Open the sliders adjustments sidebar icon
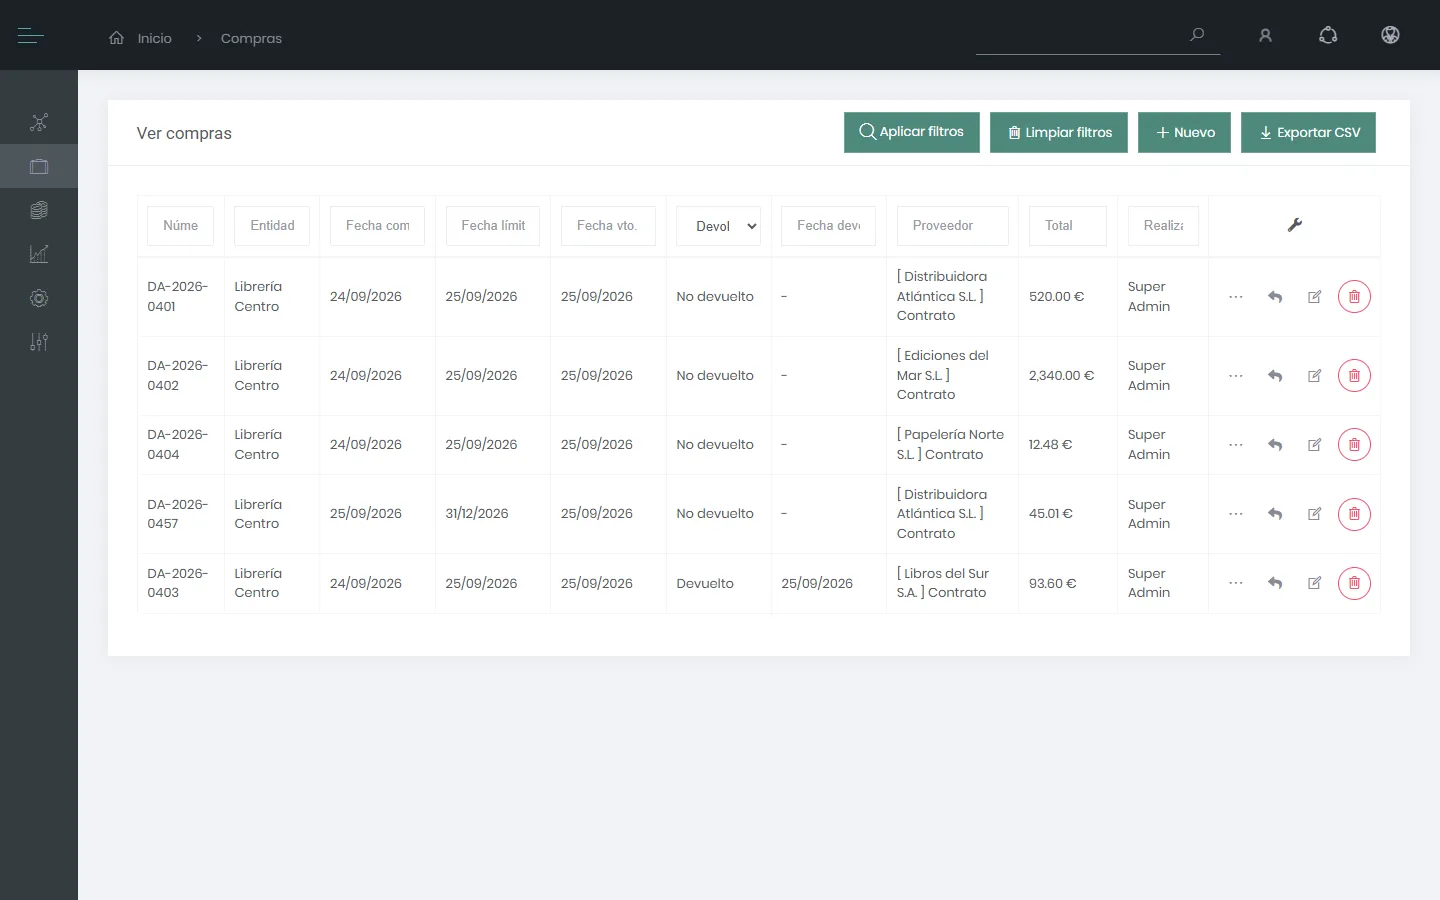The width and height of the screenshot is (1440, 900). click(39, 342)
